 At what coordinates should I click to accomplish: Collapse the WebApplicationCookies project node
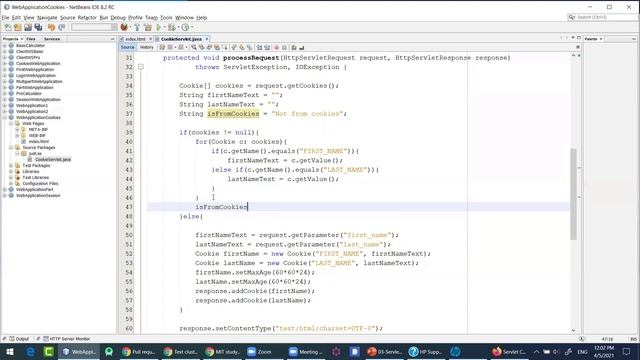pos(5,118)
